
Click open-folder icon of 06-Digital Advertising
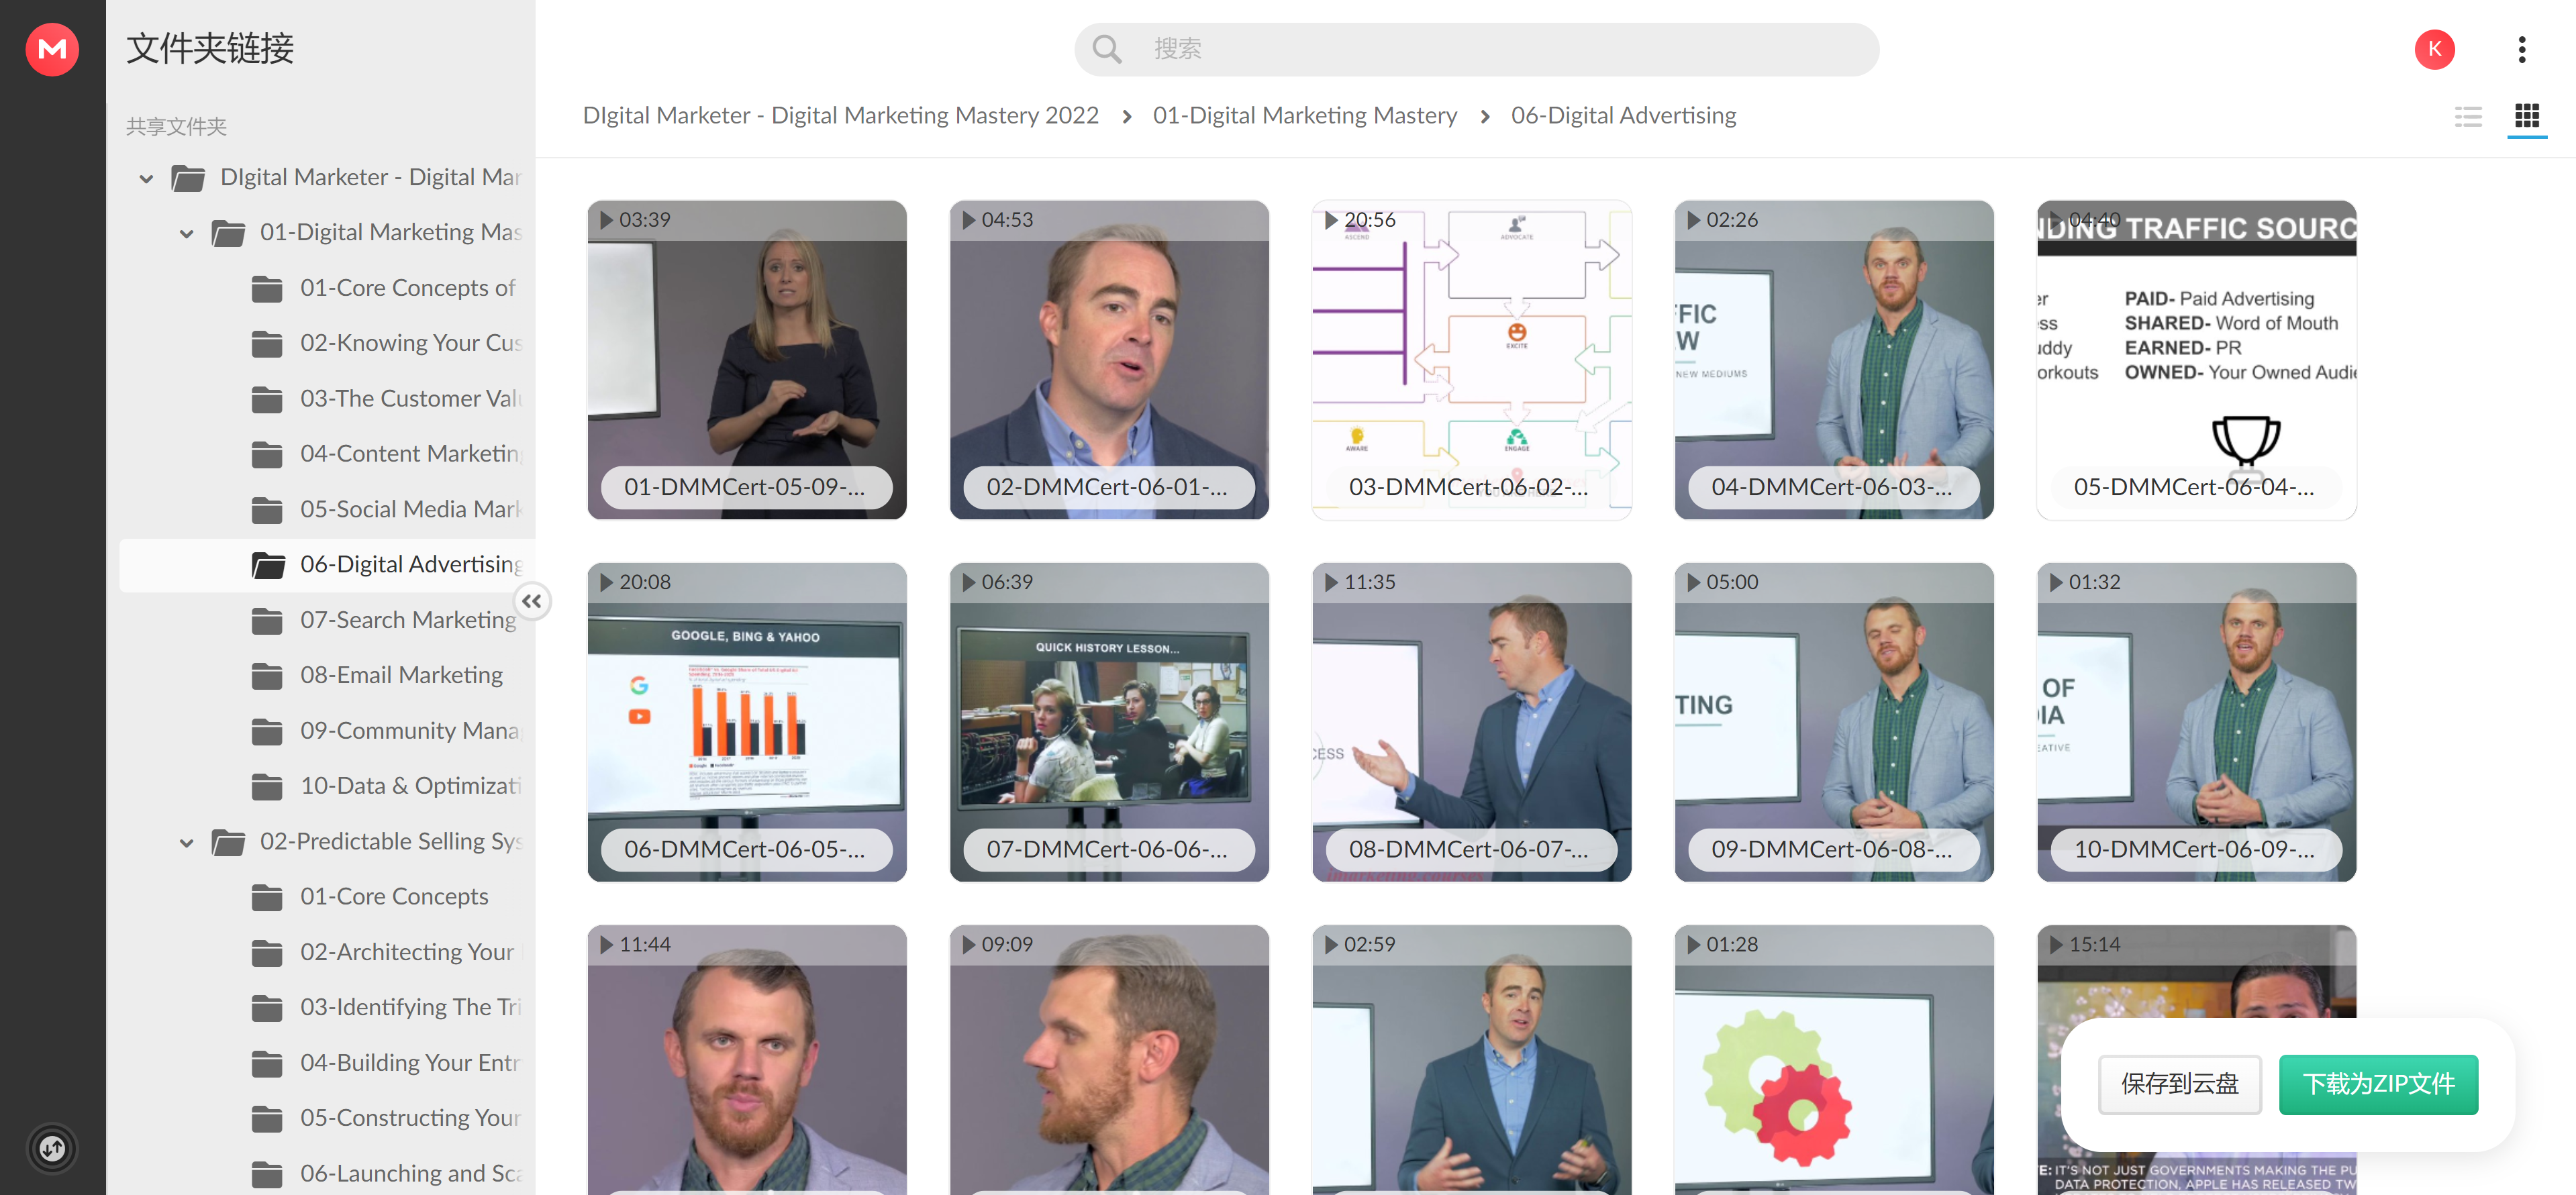(267, 566)
